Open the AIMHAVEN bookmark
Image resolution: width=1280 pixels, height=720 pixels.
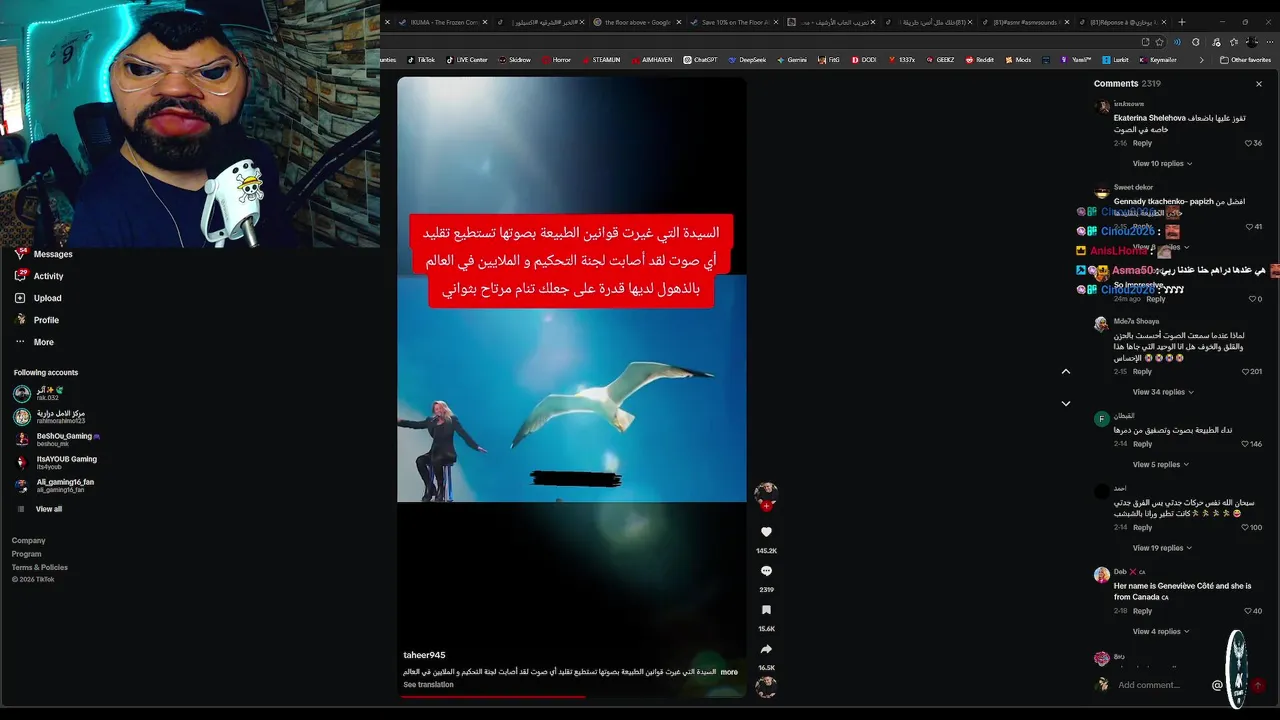click(651, 60)
